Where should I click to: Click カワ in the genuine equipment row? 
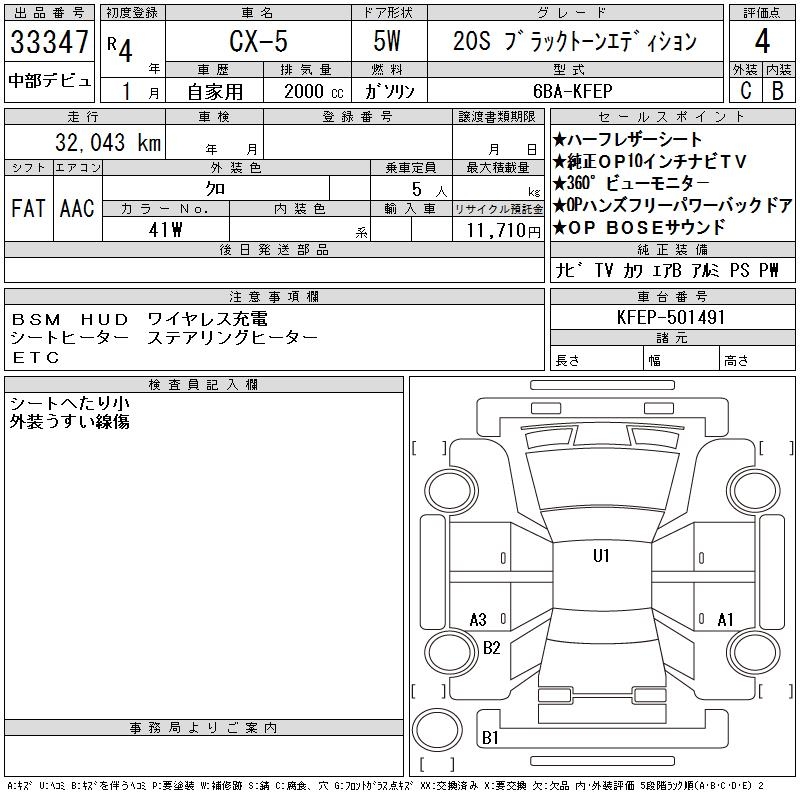coord(633,270)
